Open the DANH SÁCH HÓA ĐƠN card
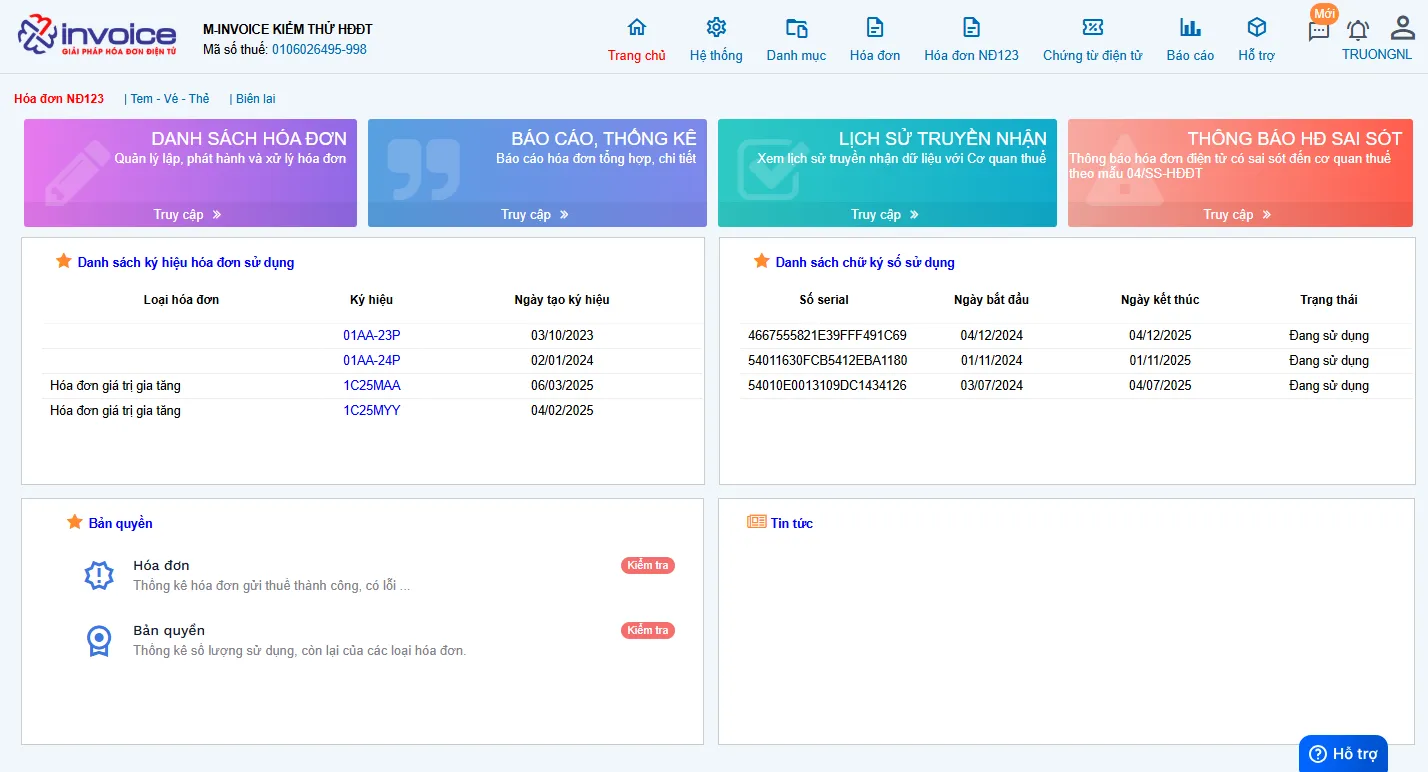 [x=190, y=173]
